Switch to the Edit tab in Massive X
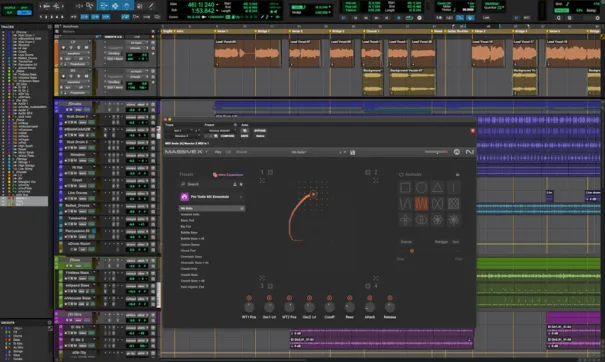Image resolution: width=605 pixels, height=362 pixels. [x=228, y=152]
